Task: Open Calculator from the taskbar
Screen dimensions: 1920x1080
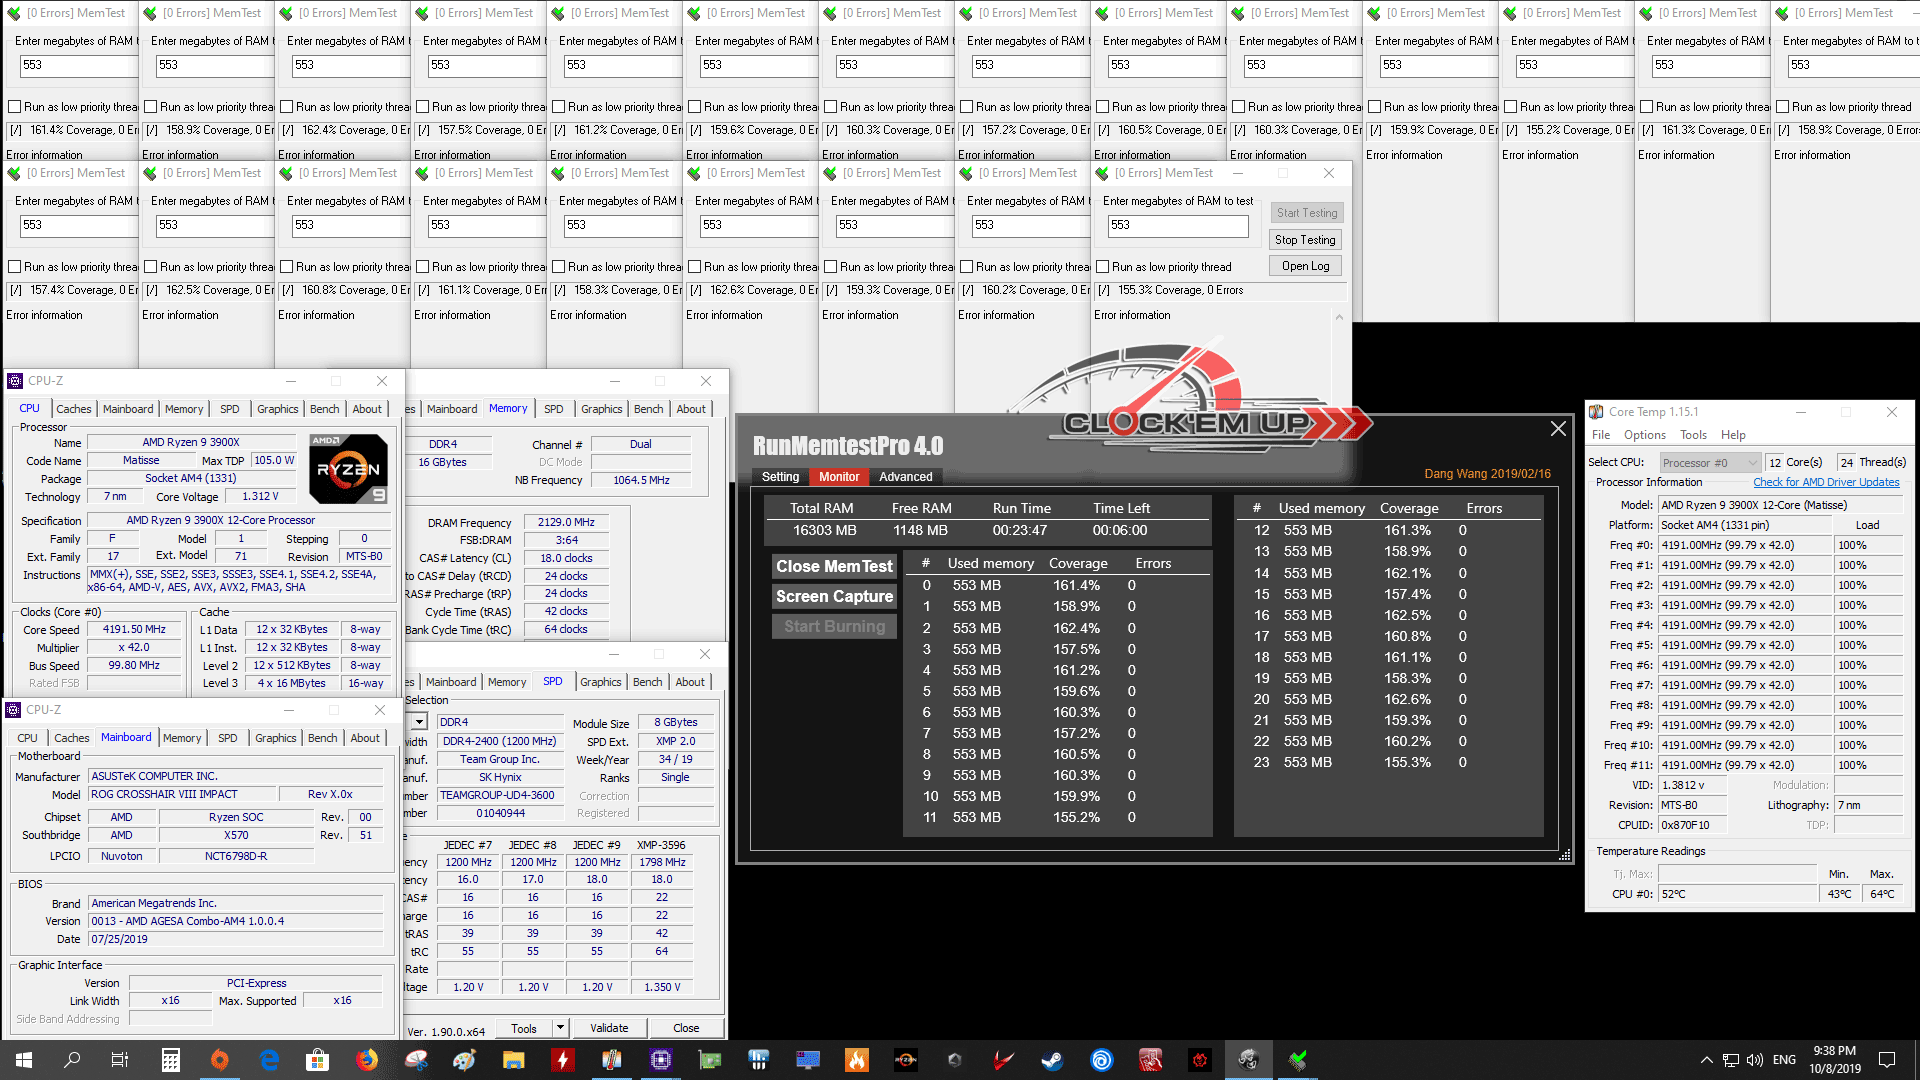Action: 171,1060
